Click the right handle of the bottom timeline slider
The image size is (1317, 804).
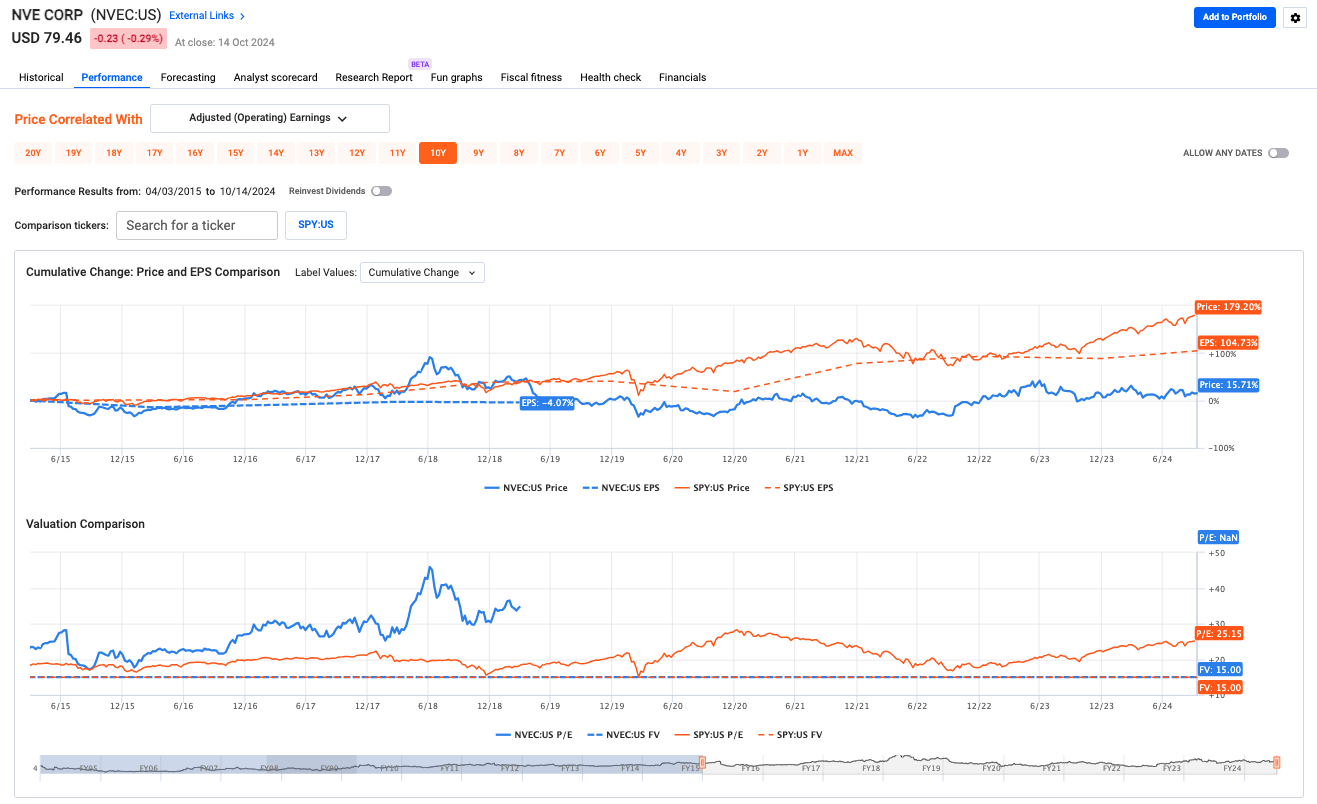[1277, 762]
